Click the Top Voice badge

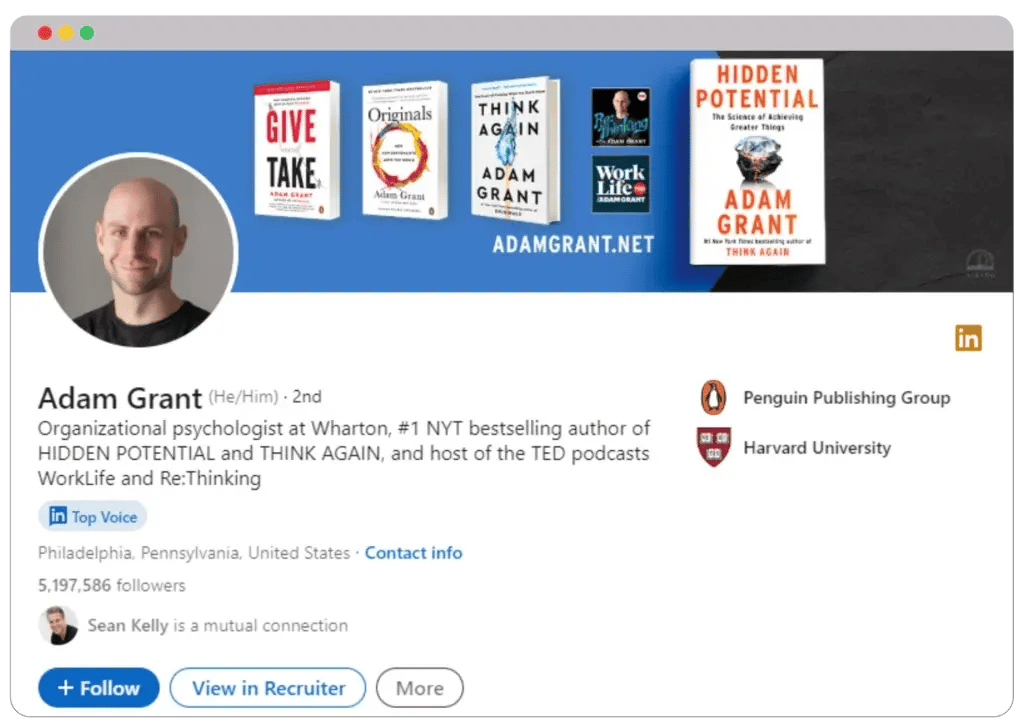pos(93,517)
